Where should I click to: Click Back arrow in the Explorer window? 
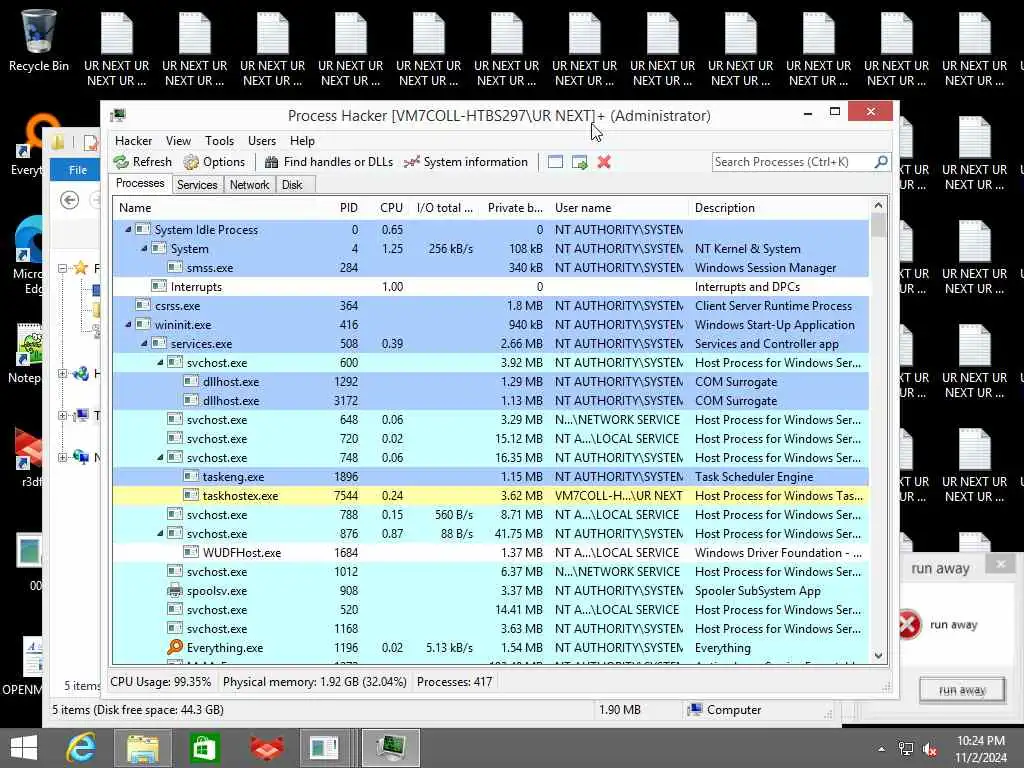click(69, 200)
